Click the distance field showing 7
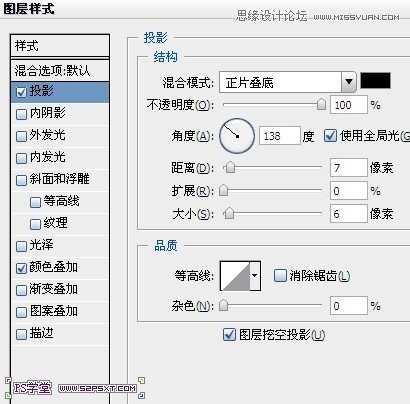This screenshot has width=410, height=404. coord(349,168)
